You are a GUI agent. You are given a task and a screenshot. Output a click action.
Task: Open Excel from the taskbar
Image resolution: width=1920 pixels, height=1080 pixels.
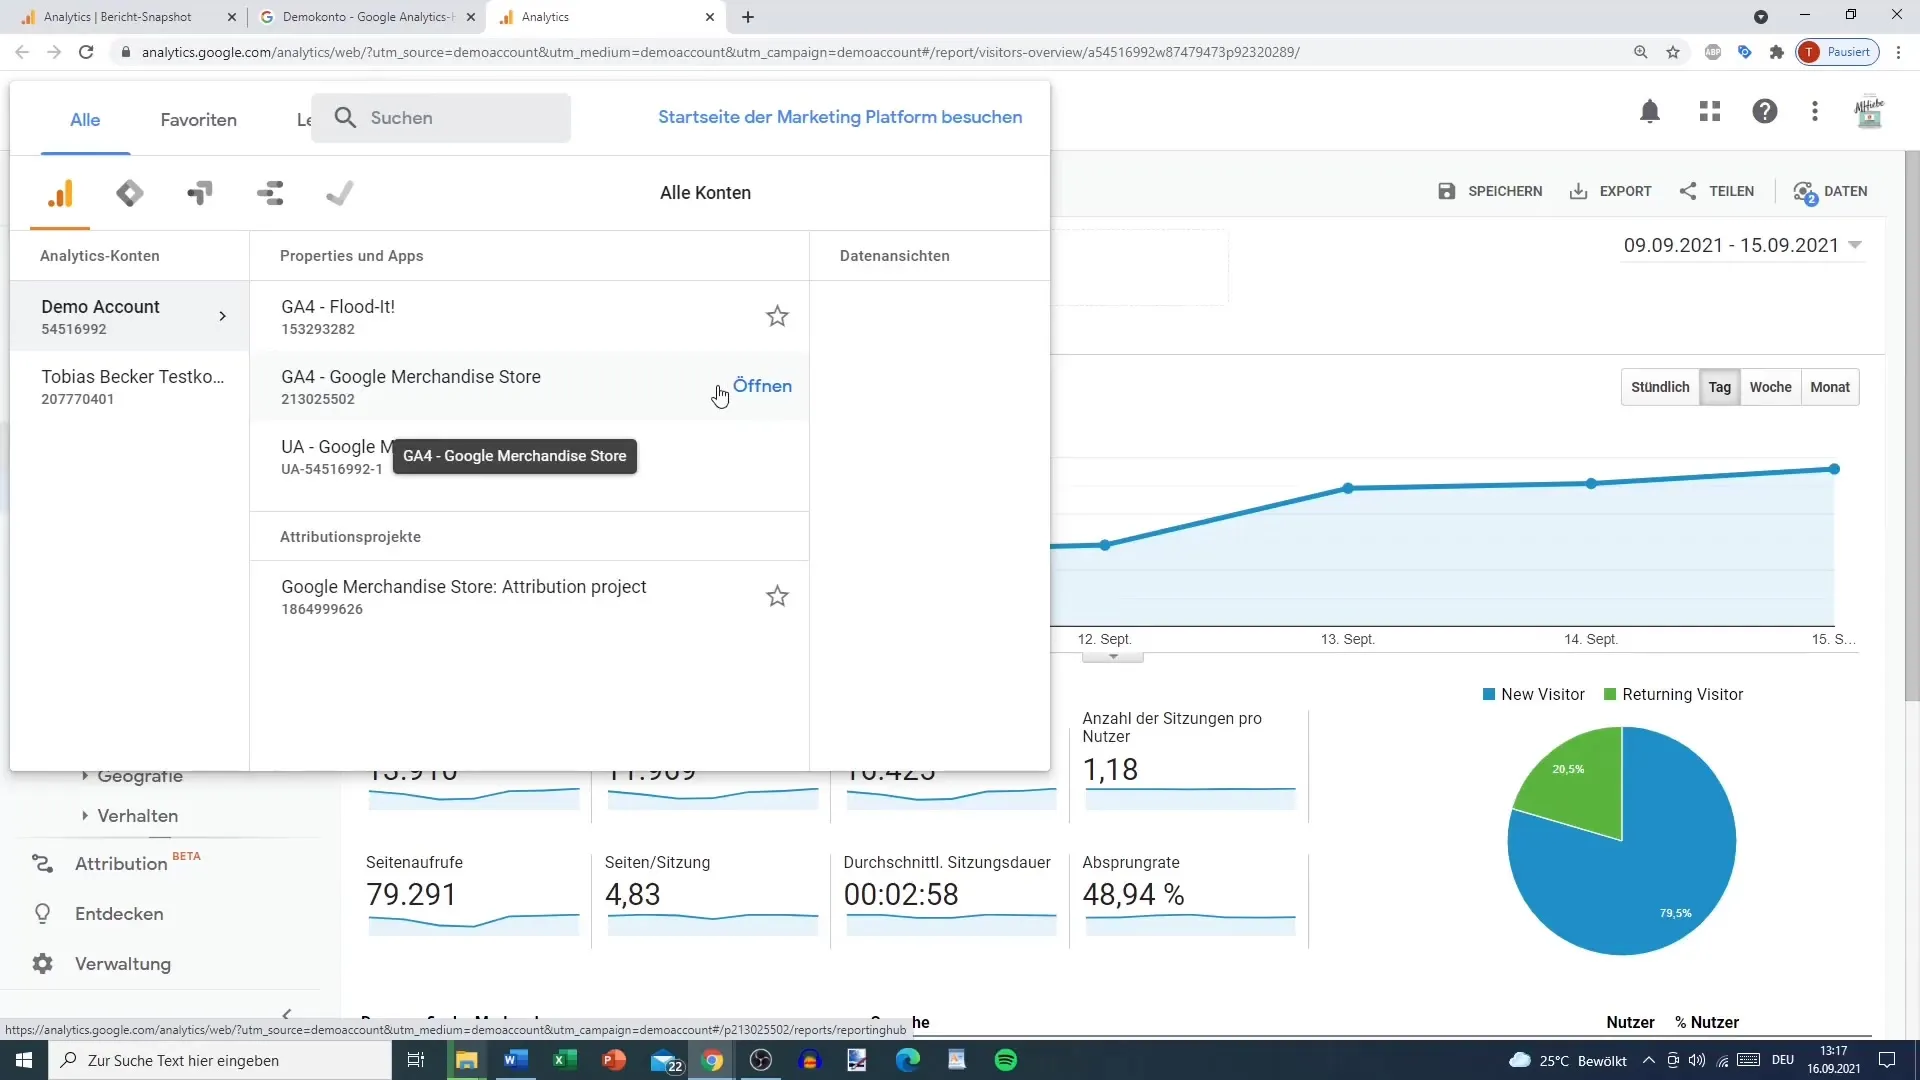tap(565, 1060)
